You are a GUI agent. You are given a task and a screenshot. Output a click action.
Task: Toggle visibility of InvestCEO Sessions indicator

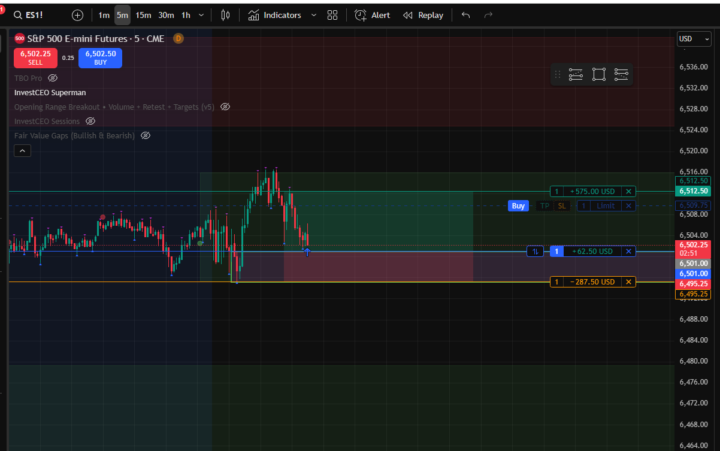90,121
